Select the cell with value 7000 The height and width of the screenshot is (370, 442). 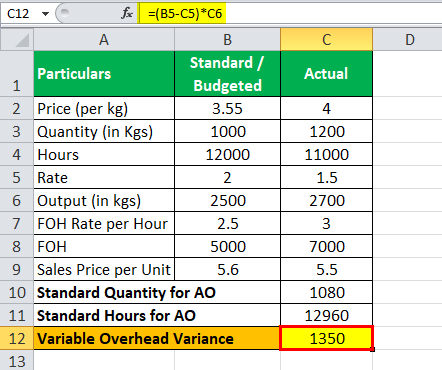click(x=326, y=246)
